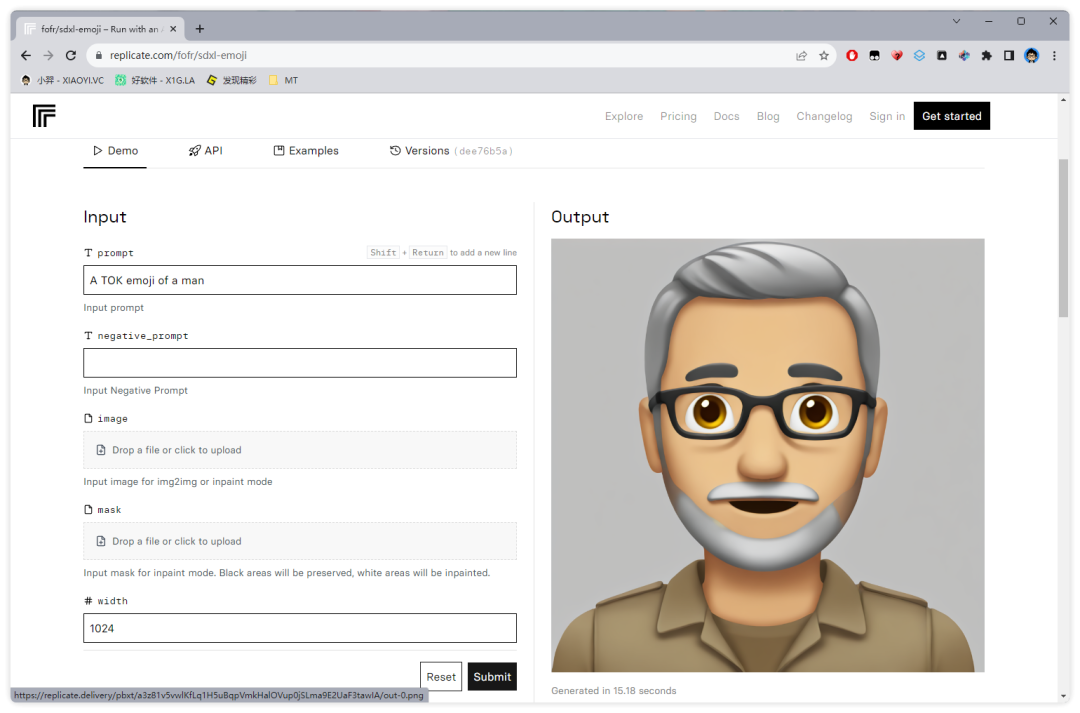Click the Get started button
Image resolution: width=1080 pixels, height=713 pixels.
point(951,116)
